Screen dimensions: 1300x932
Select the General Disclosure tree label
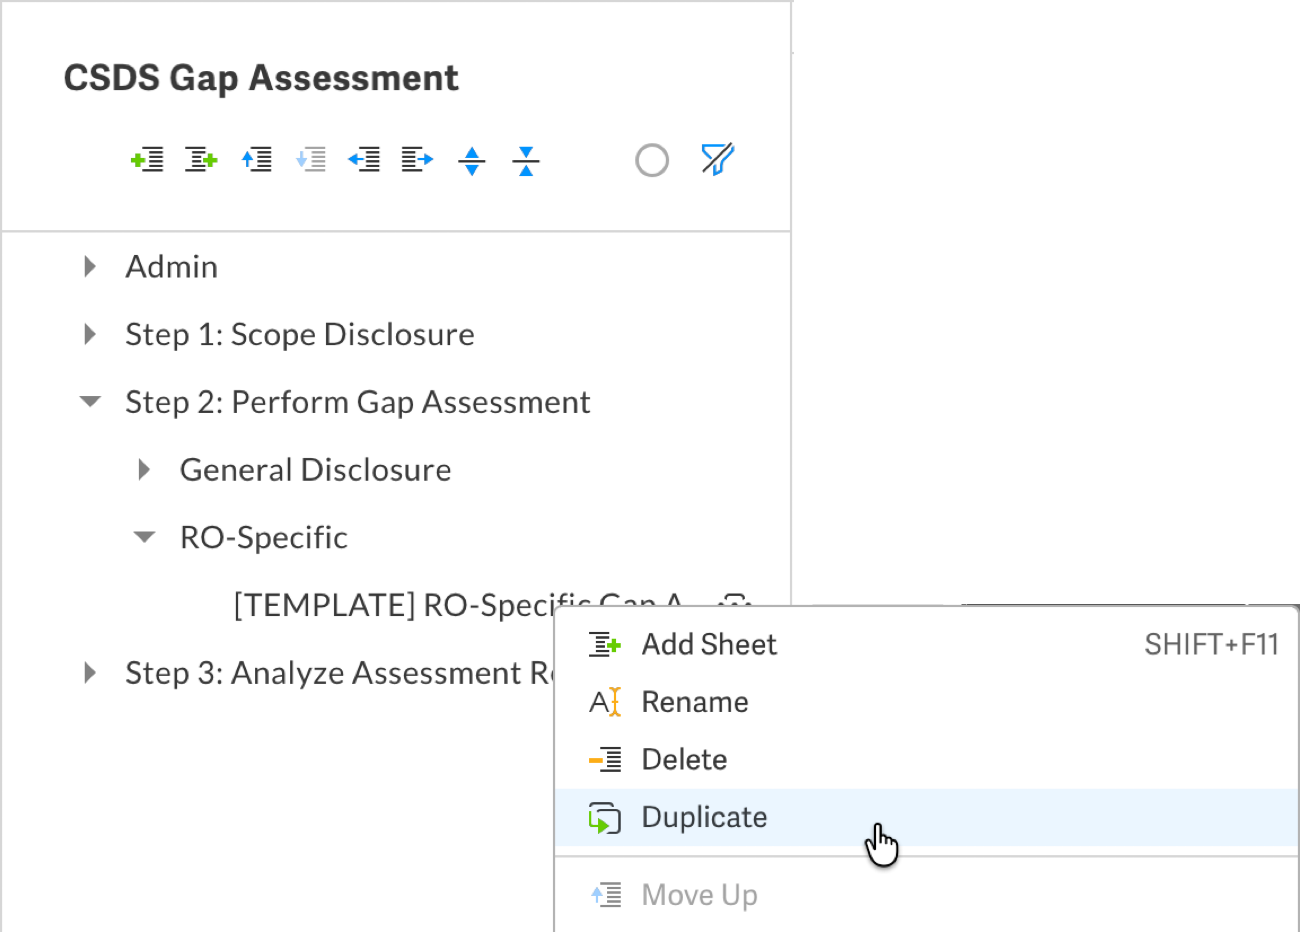(315, 470)
